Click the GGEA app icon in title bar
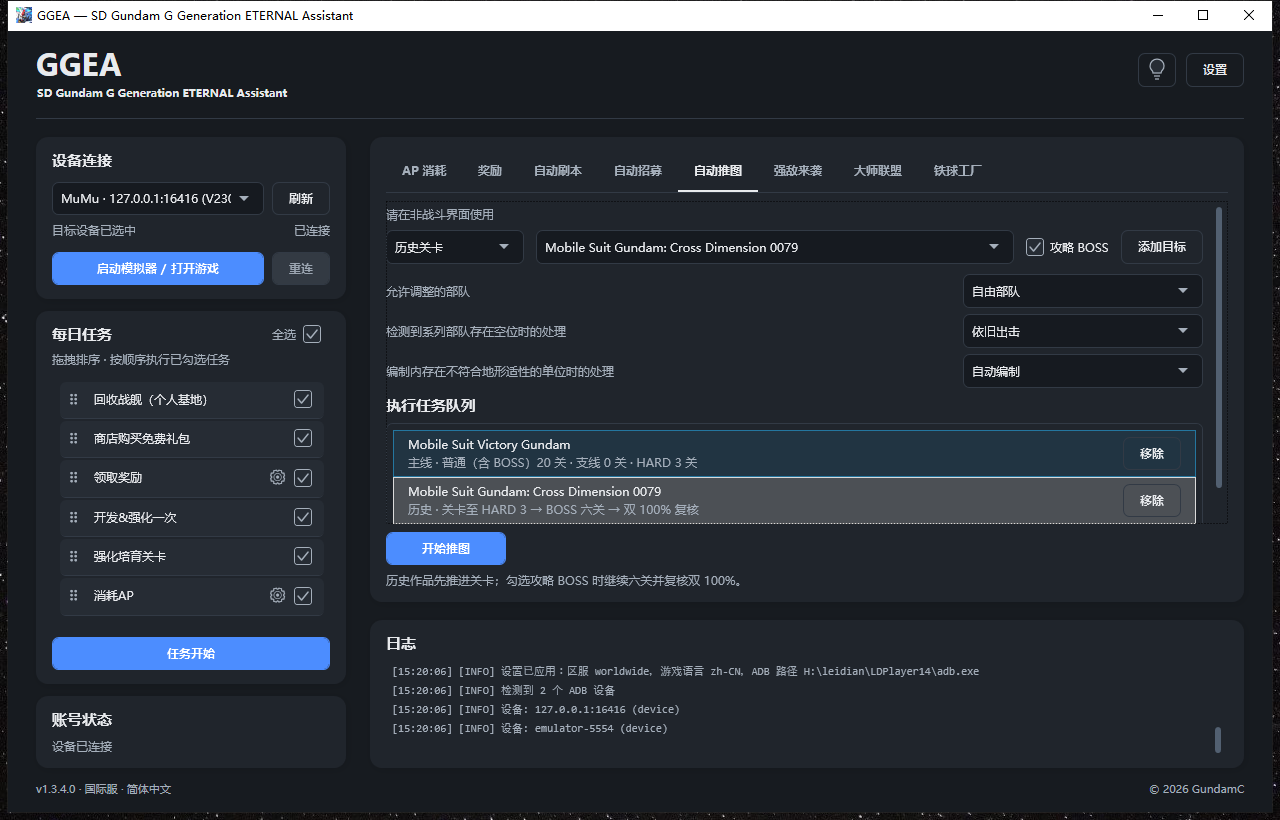This screenshot has height=820, width=1280. 24,15
